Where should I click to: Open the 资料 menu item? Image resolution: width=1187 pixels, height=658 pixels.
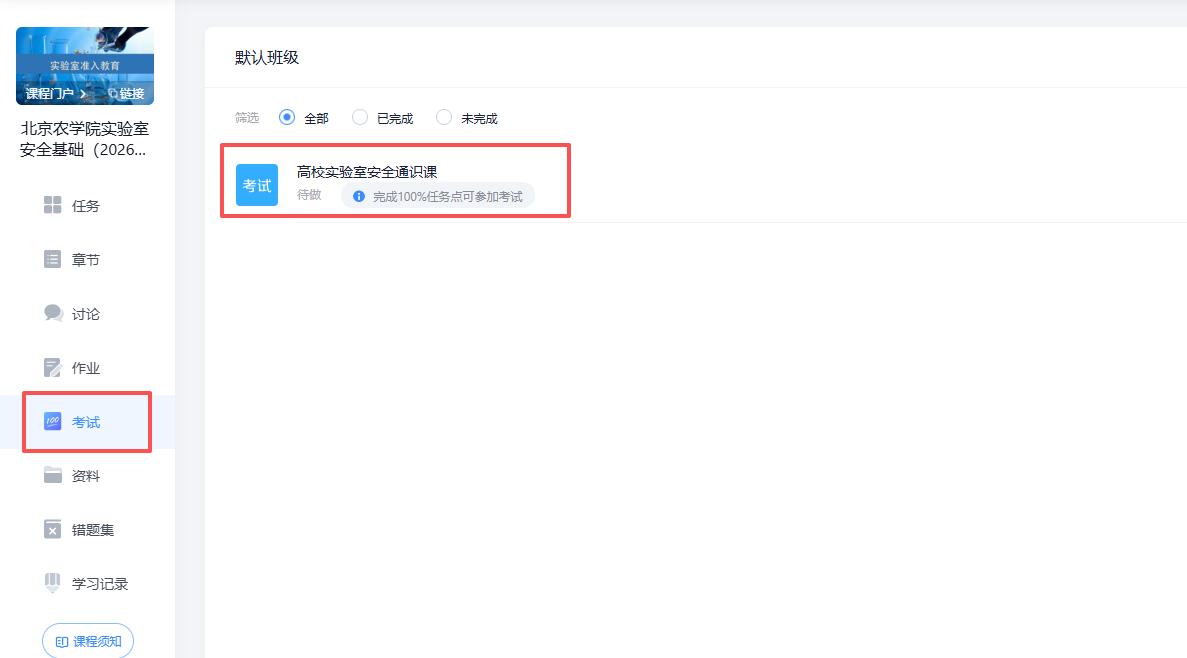[x=86, y=476]
